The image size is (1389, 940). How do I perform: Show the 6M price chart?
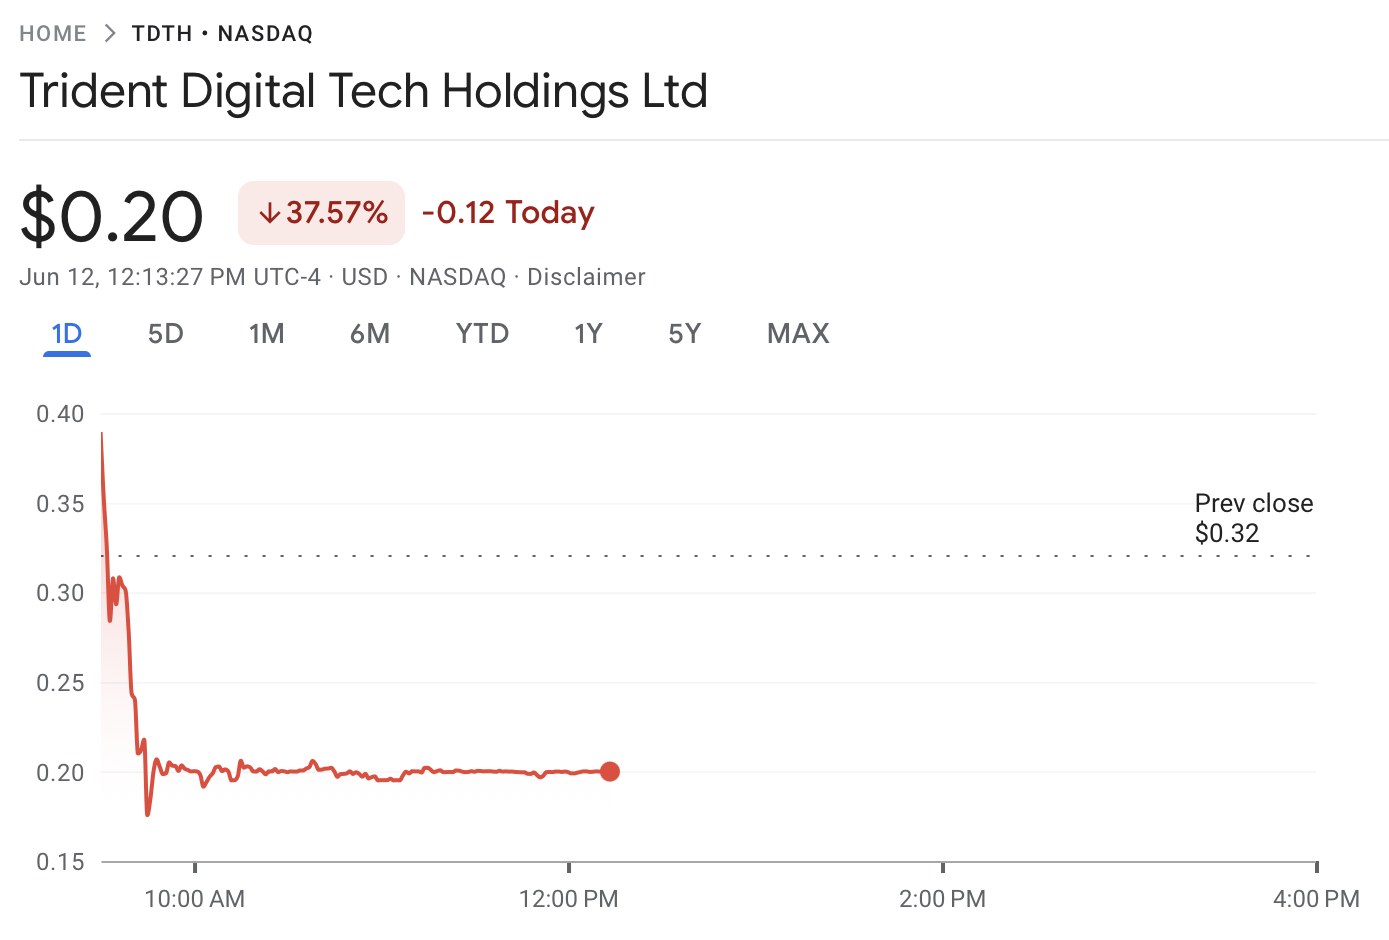pyautogui.click(x=370, y=334)
